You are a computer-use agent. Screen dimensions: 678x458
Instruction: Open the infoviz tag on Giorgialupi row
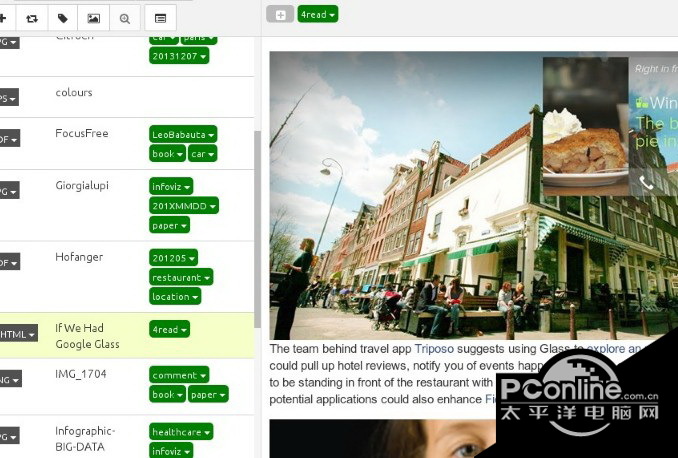pyautogui.click(x=171, y=186)
